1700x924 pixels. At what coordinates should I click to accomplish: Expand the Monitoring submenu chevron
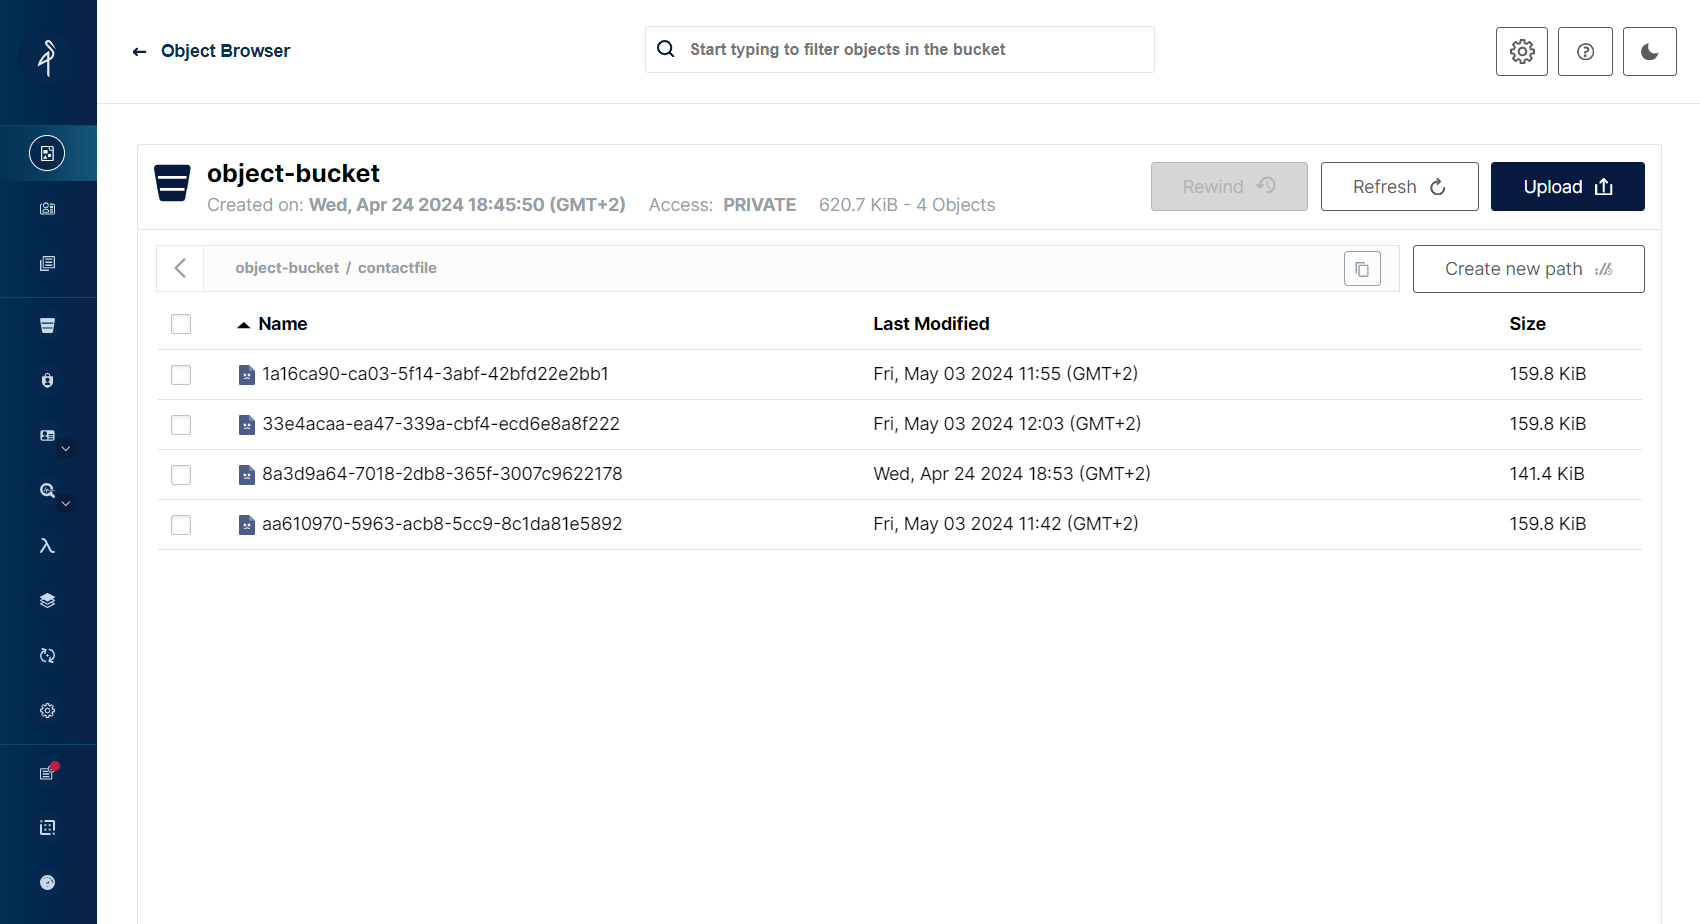[x=66, y=504]
